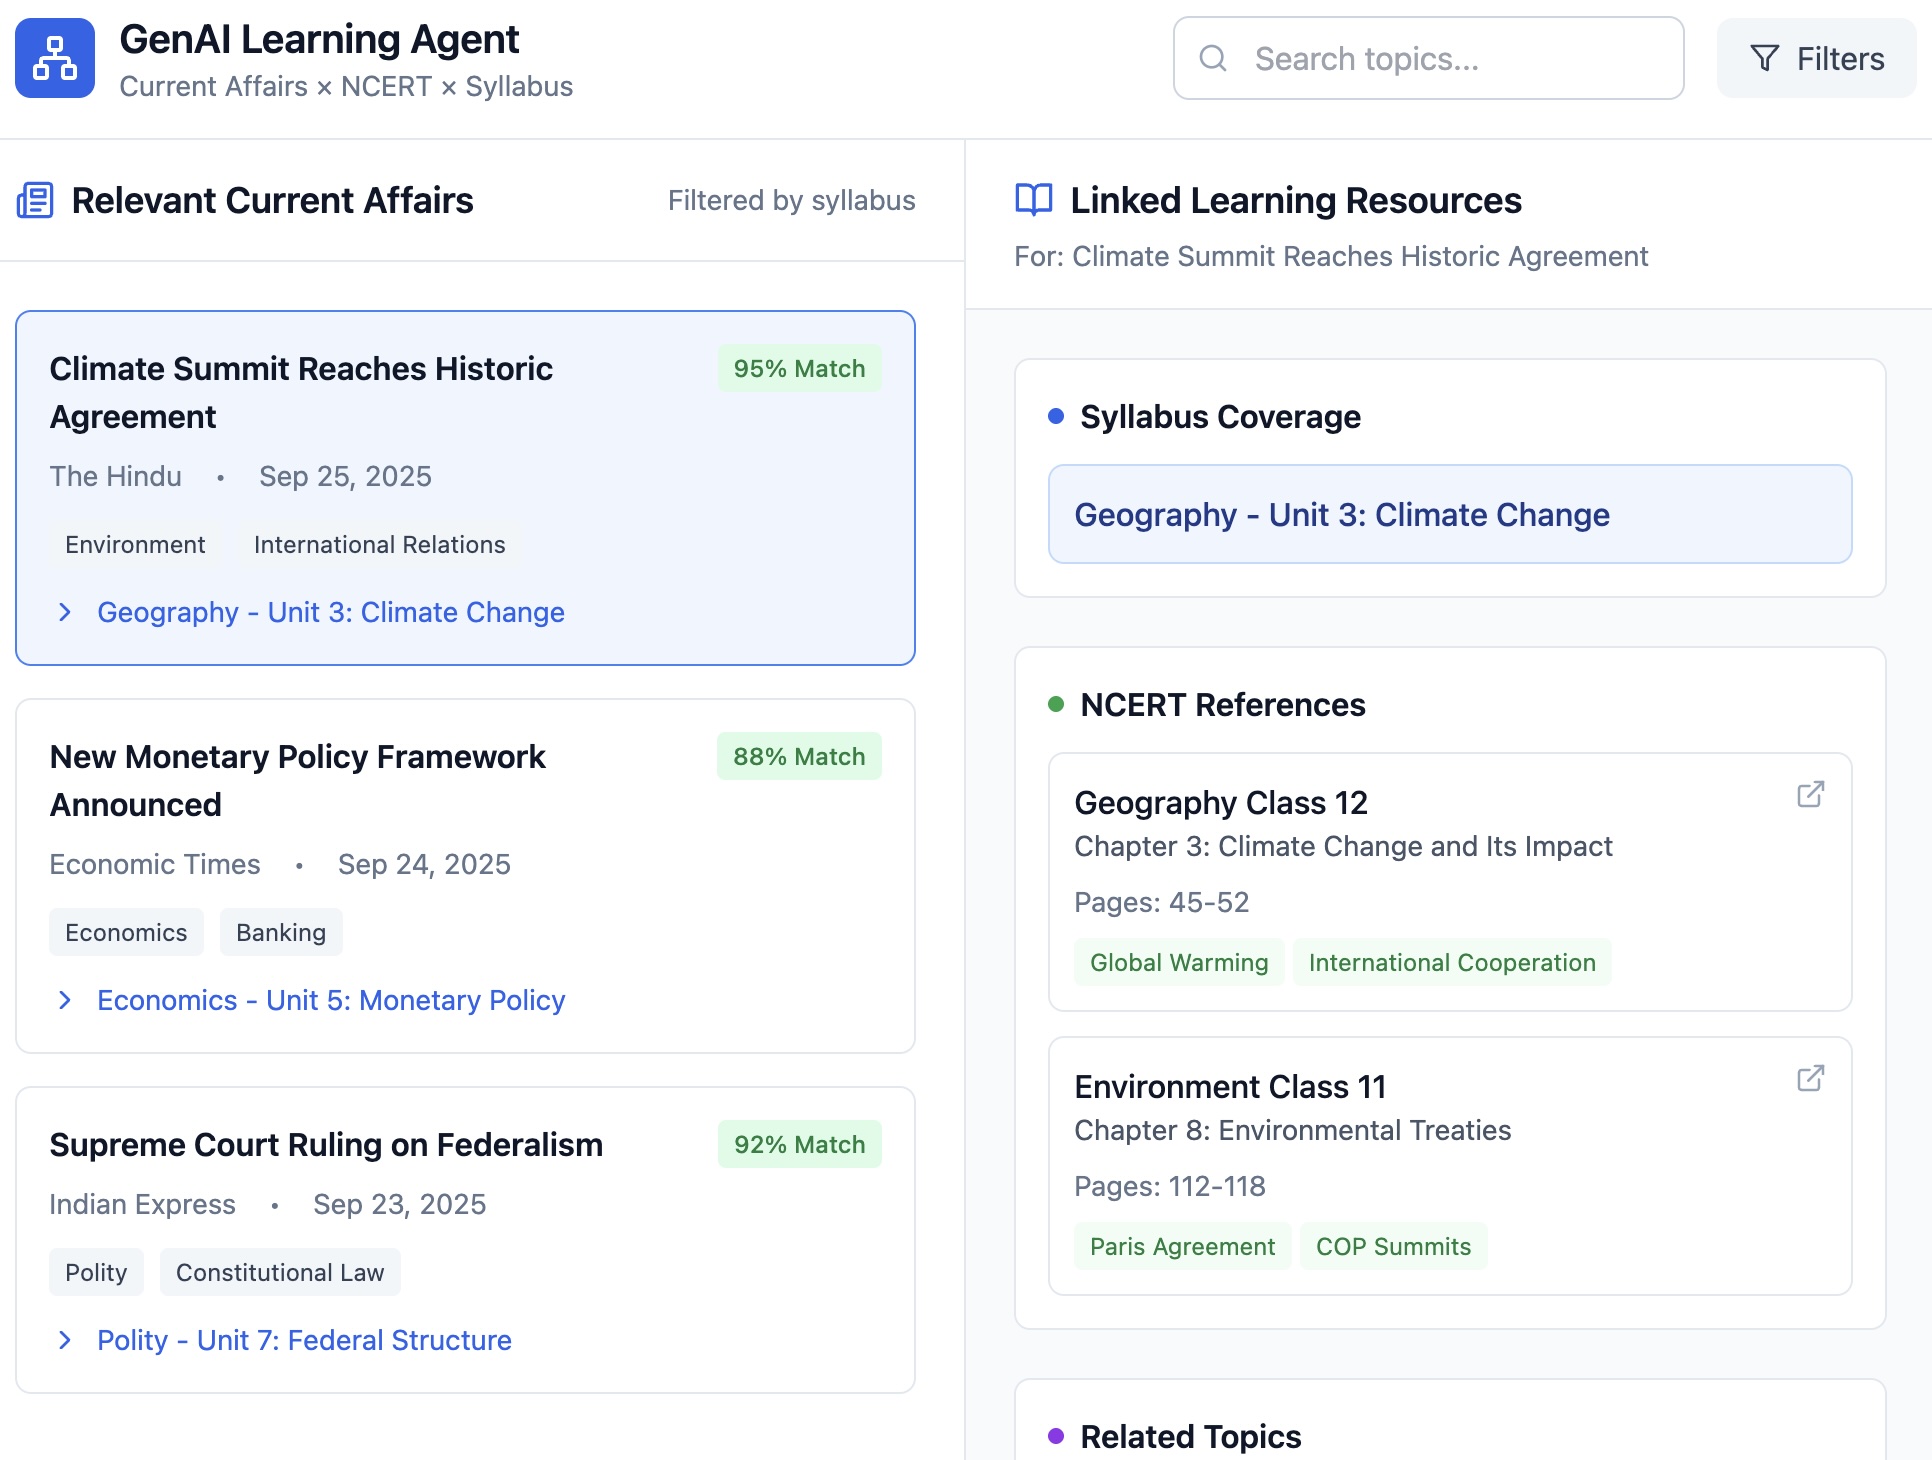The image size is (1932, 1460).
Task: Click the 95% Match badge
Action: [799, 369]
